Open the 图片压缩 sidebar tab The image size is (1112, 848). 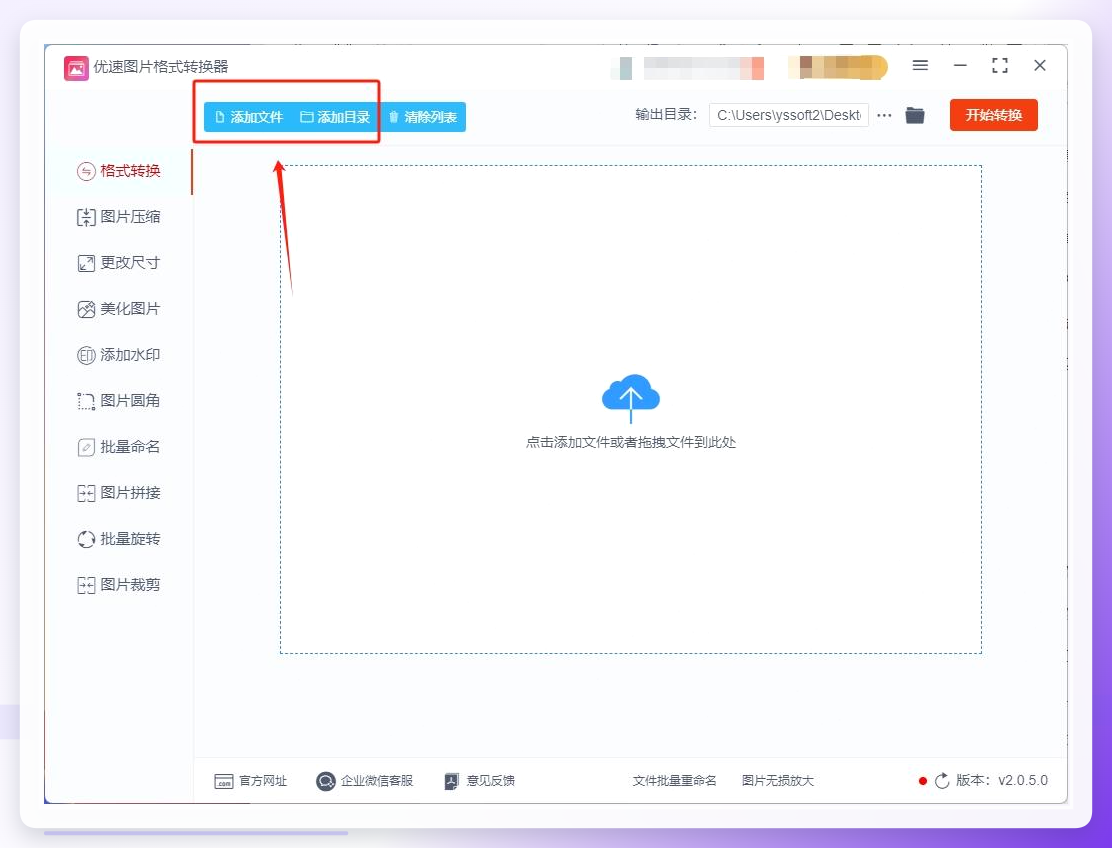[x=118, y=217]
